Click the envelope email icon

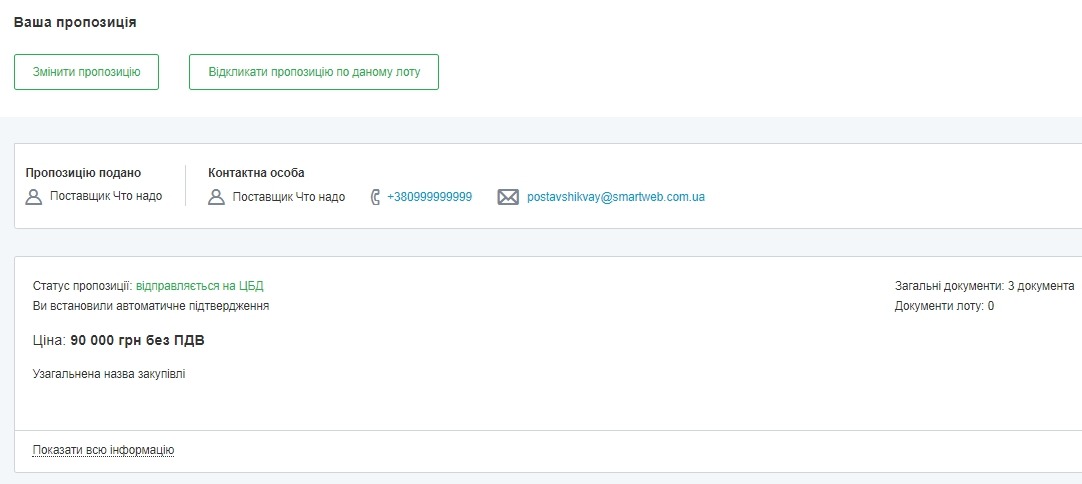point(508,197)
